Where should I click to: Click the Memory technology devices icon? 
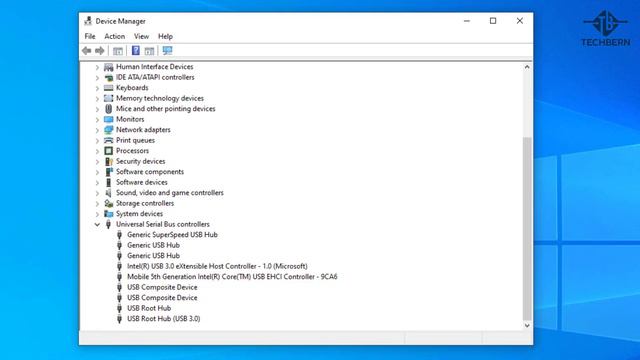pos(109,98)
